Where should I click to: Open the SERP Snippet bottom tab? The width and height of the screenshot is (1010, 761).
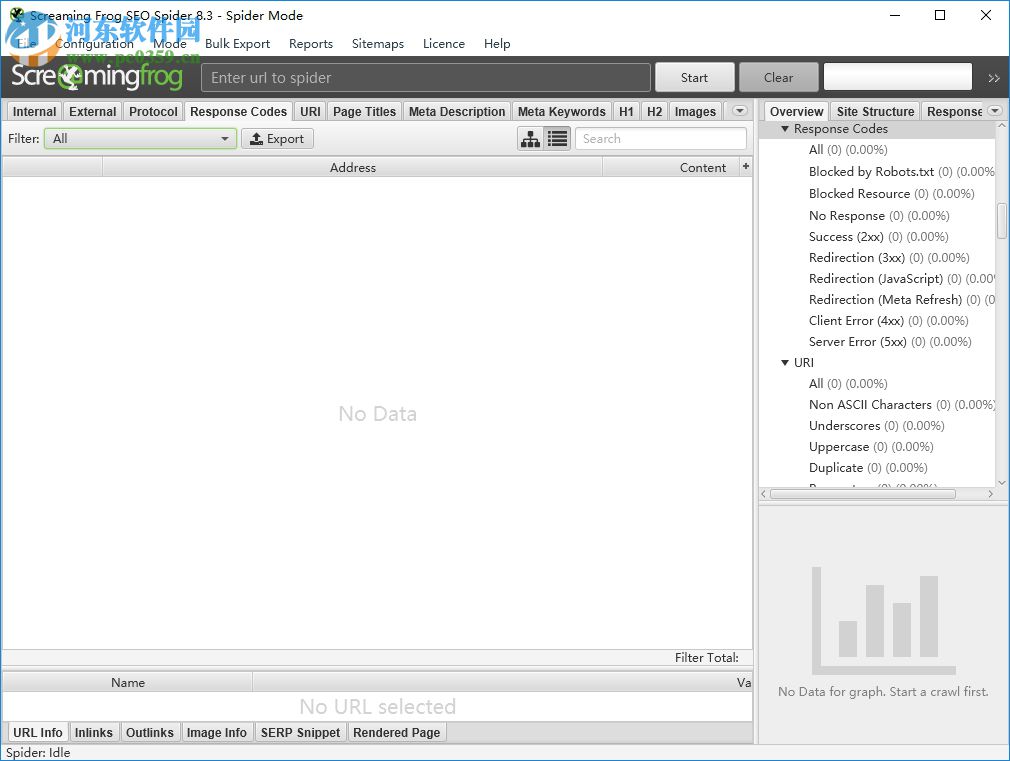[x=300, y=733]
